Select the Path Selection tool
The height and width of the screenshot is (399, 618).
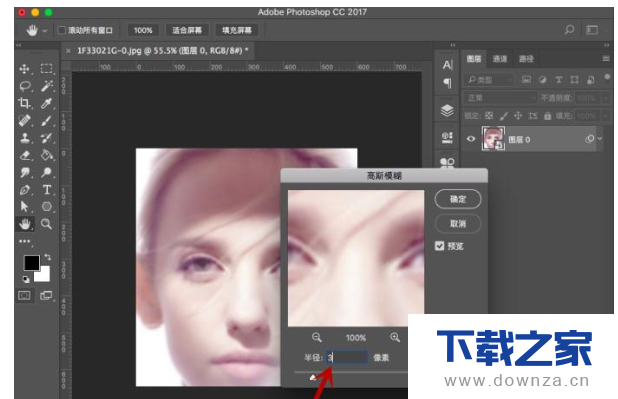click(x=24, y=207)
